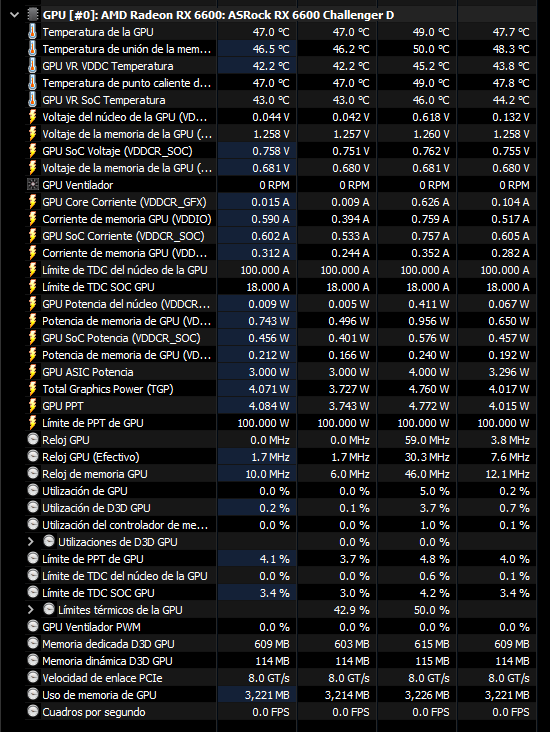Image resolution: width=550 pixels, height=732 pixels.
Task: Click the gauge icon beside Cuadros por segundo
Action: [x=33, y=711]
